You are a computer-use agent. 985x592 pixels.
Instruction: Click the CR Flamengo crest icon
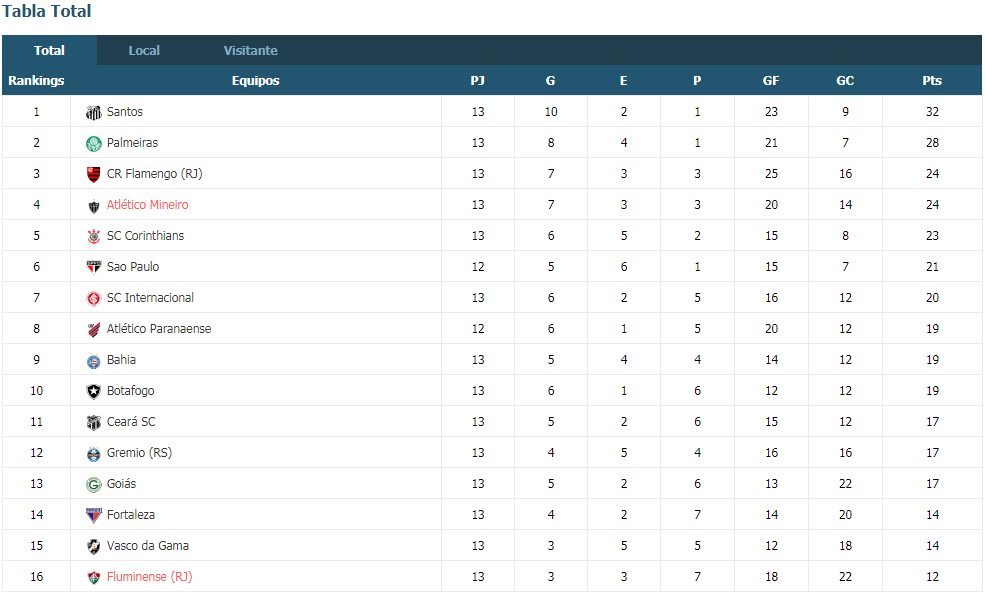[94, 174]
